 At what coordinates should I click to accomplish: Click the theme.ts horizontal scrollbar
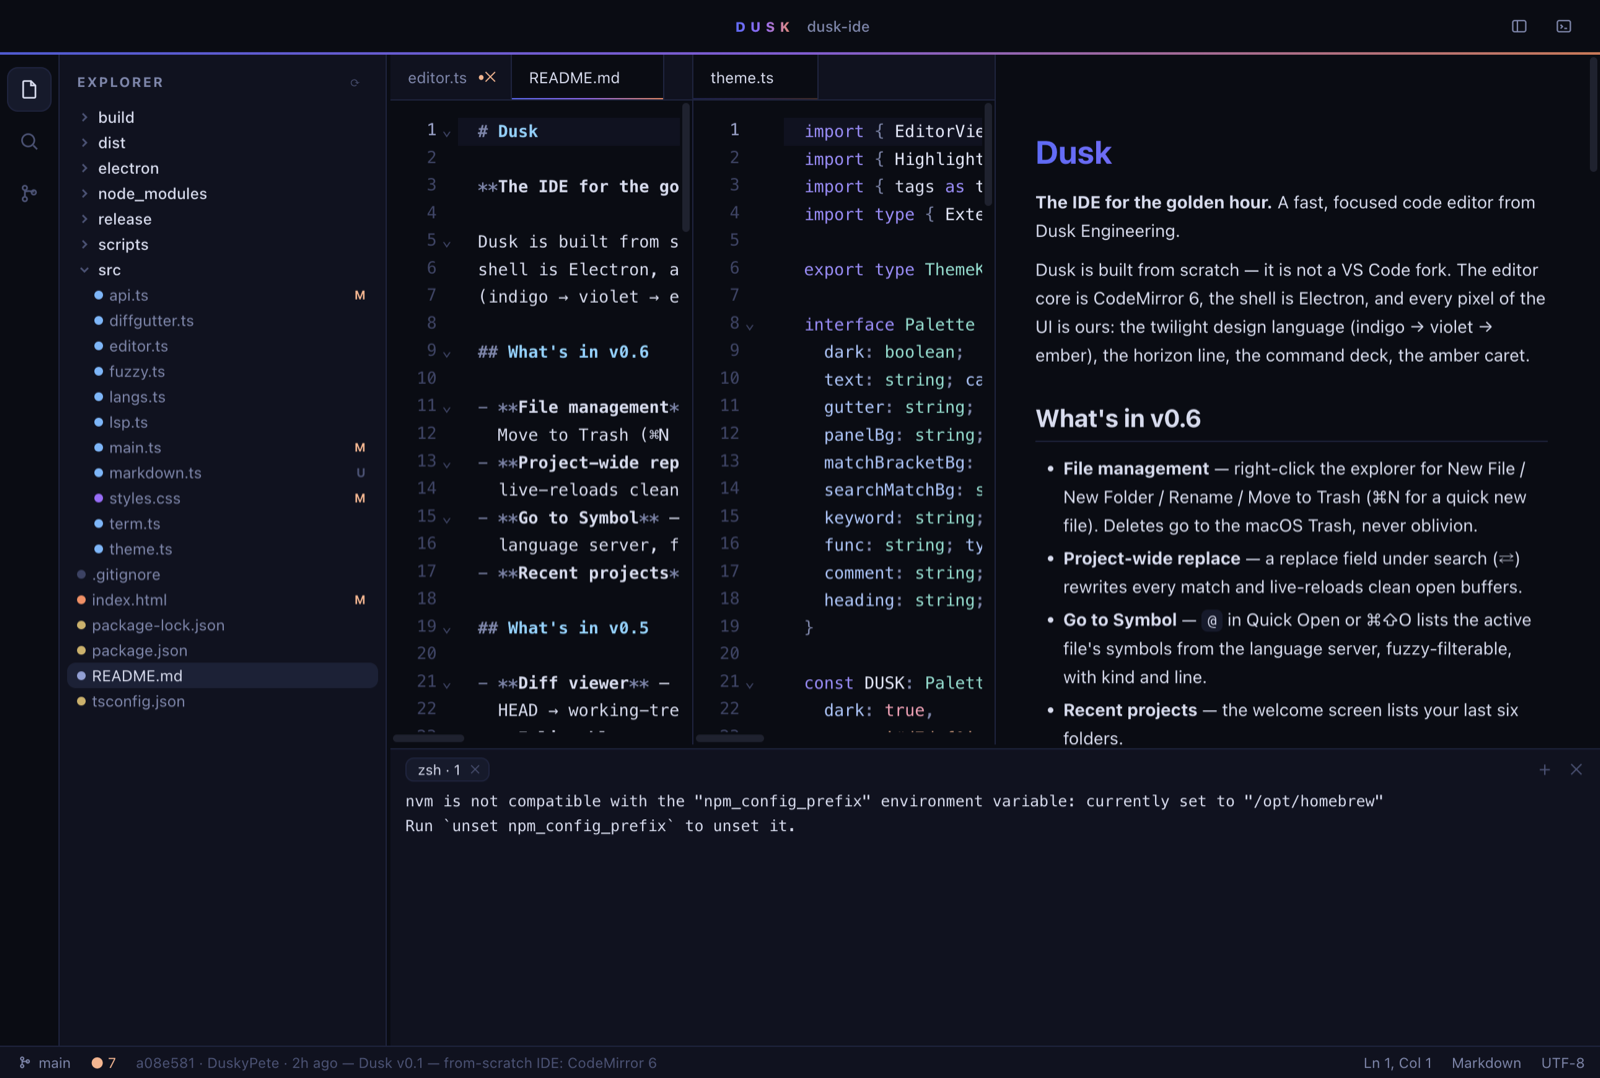click(730, 738)
